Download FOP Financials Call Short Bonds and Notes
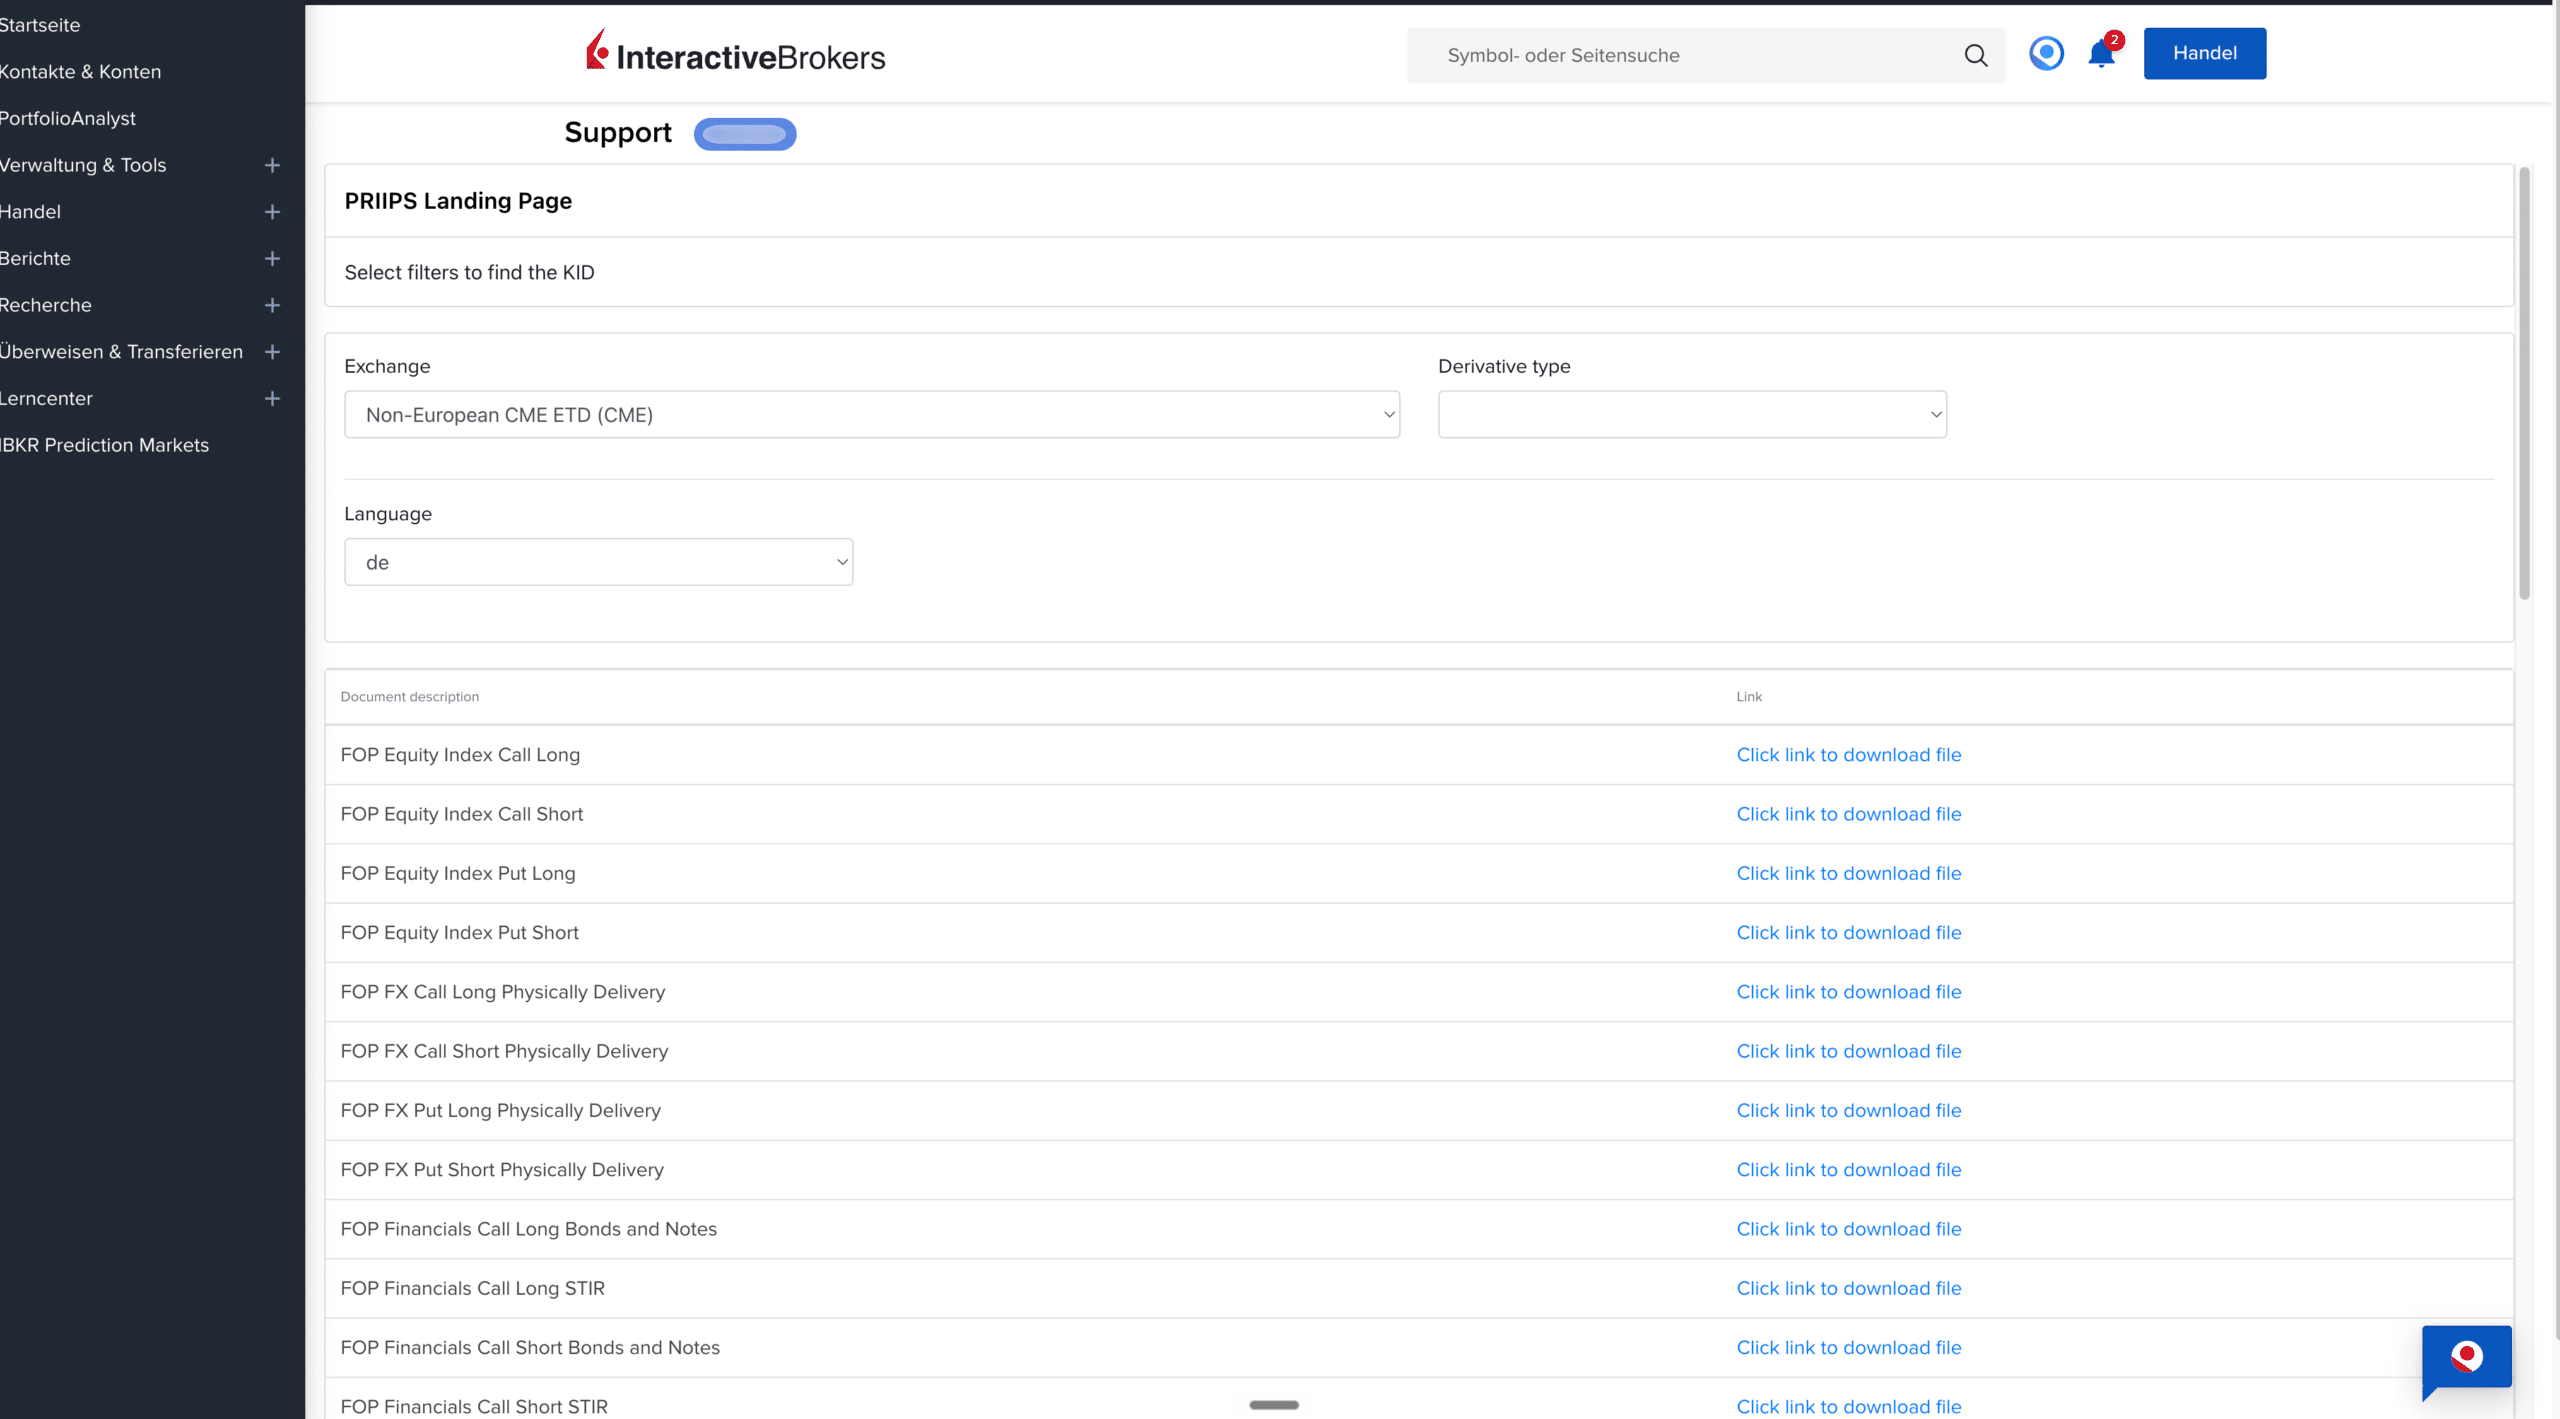 [1848, 1347]
